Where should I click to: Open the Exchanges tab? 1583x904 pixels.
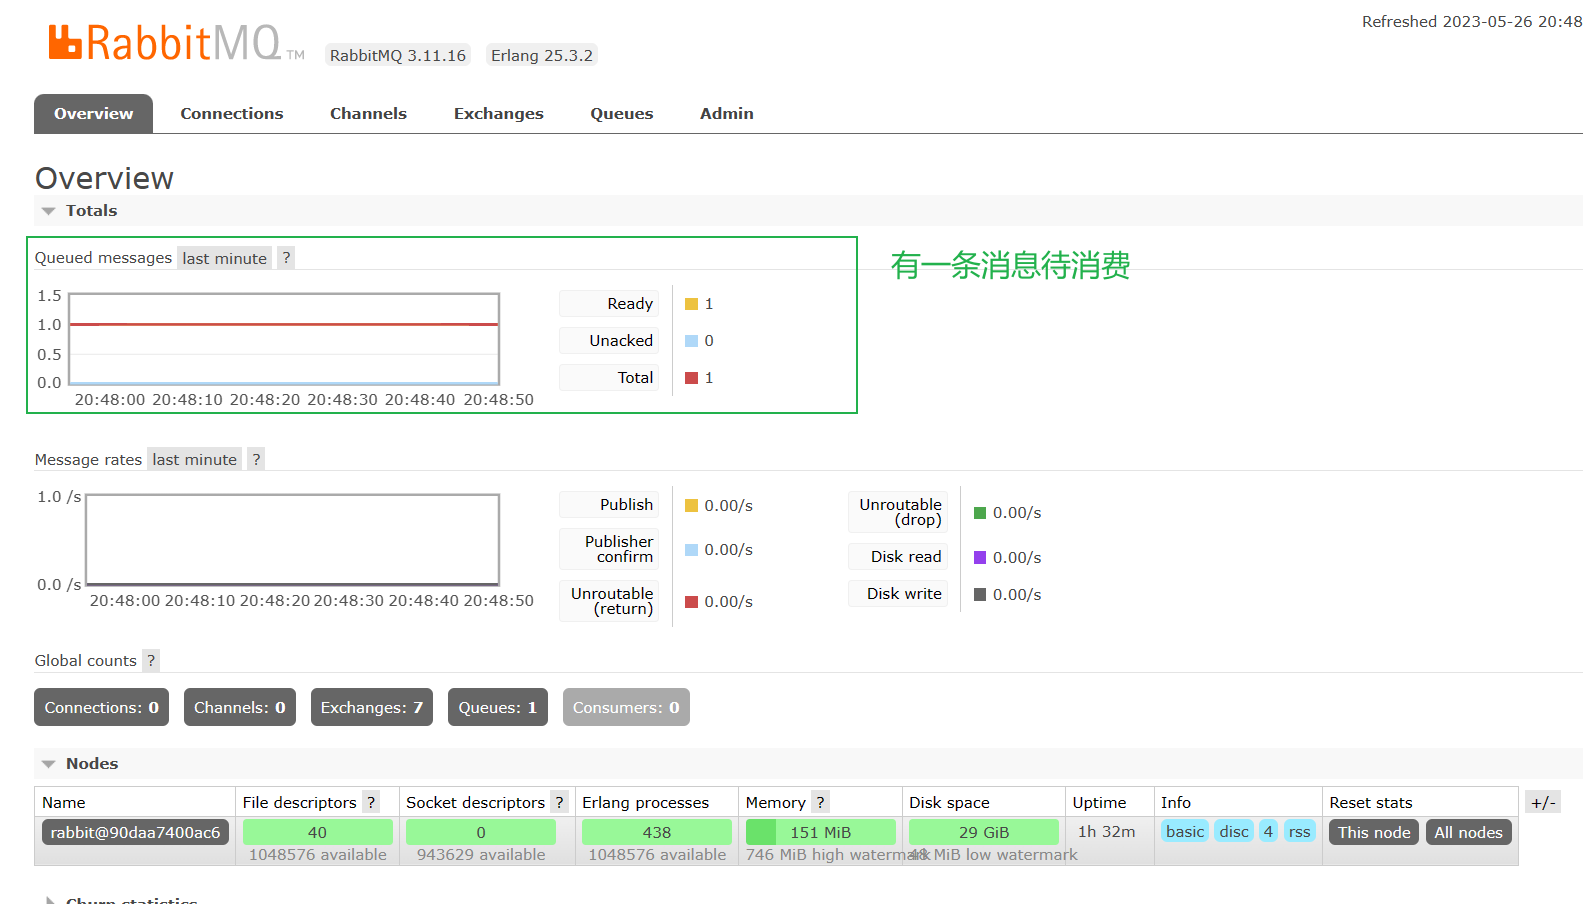498,114
